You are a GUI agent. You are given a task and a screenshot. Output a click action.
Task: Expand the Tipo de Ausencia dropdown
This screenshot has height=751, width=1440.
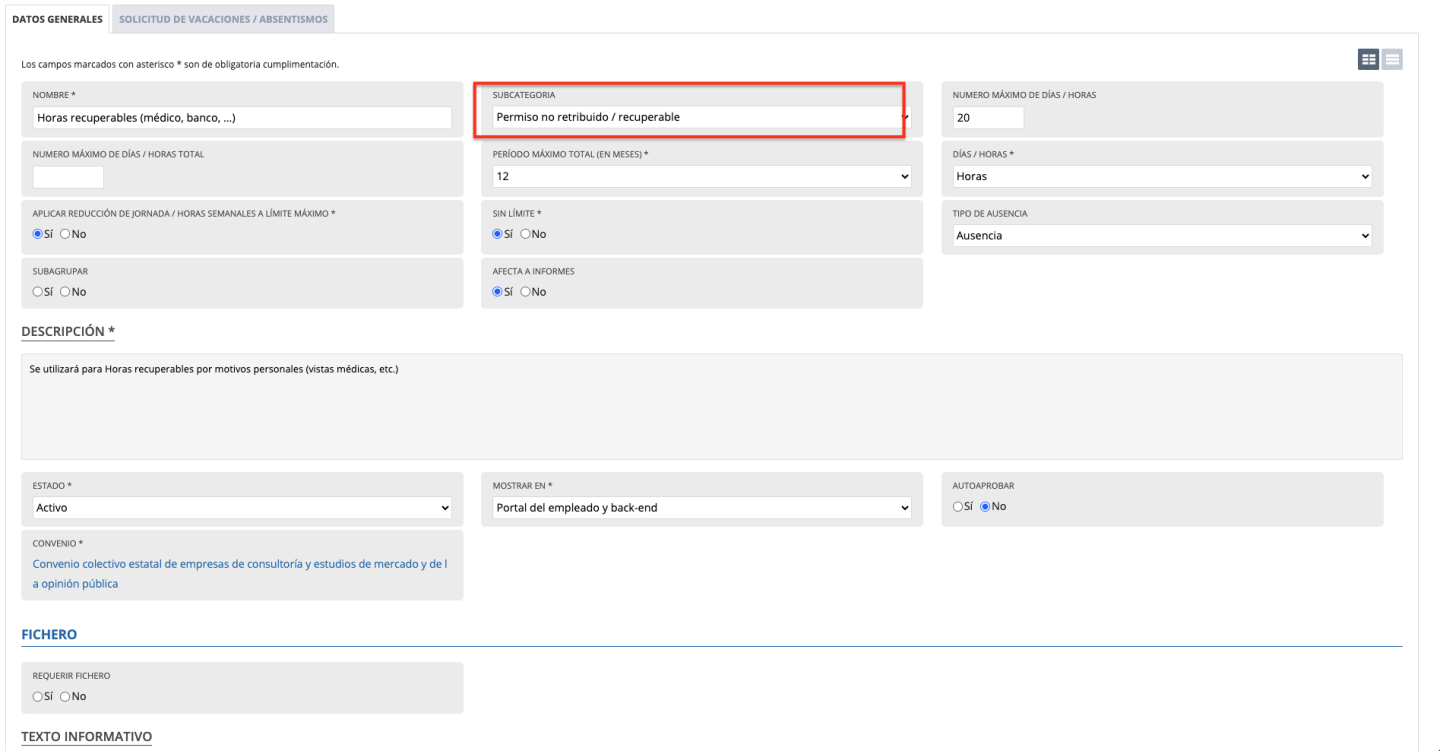(x=1161, y=236)
